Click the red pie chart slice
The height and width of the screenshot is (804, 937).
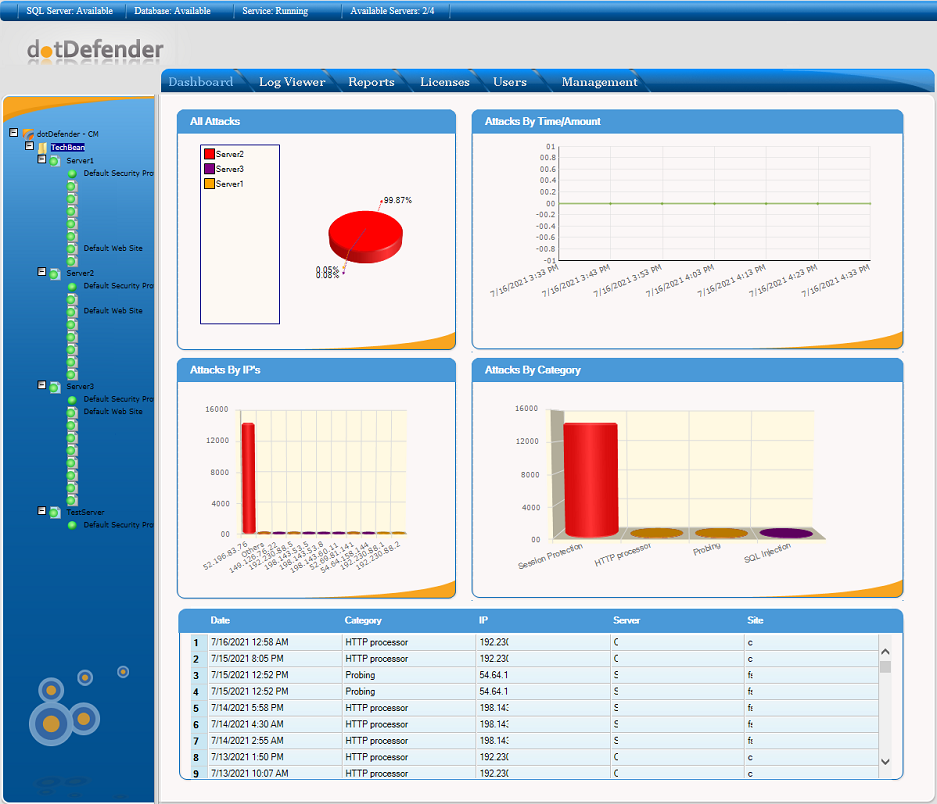[x=366, y=236]
